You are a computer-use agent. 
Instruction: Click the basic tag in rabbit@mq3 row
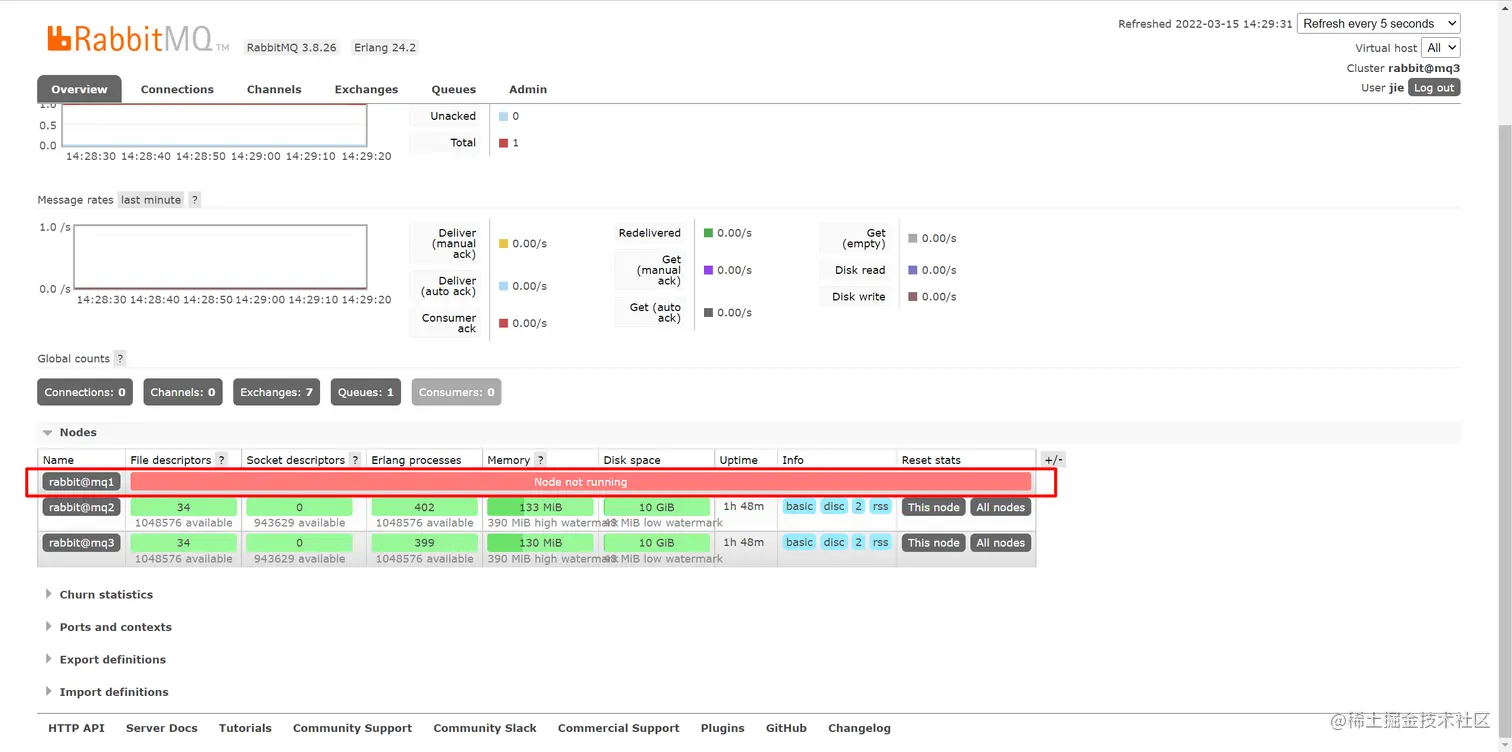(800, 543)
